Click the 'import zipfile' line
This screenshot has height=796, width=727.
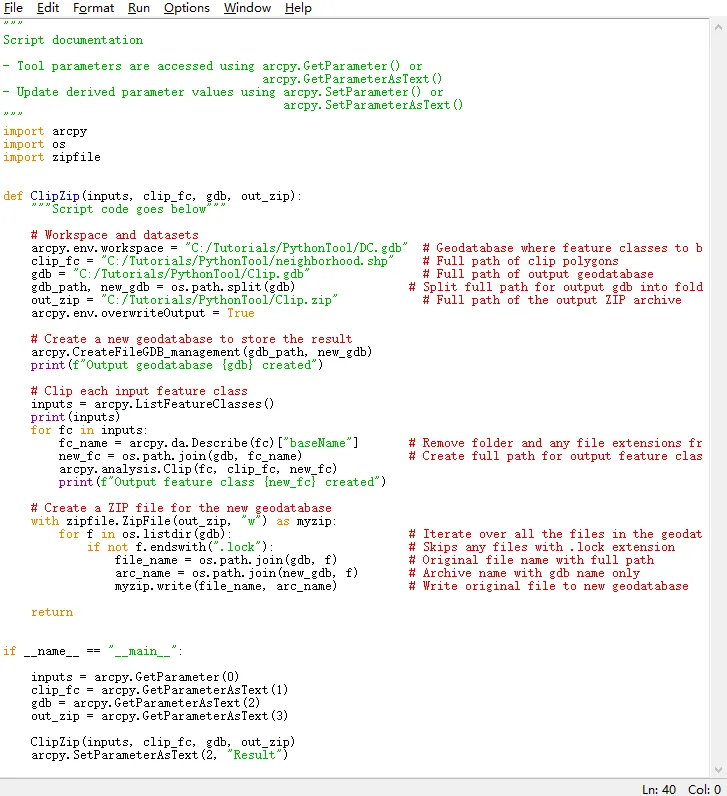click(x=52, y=157)
